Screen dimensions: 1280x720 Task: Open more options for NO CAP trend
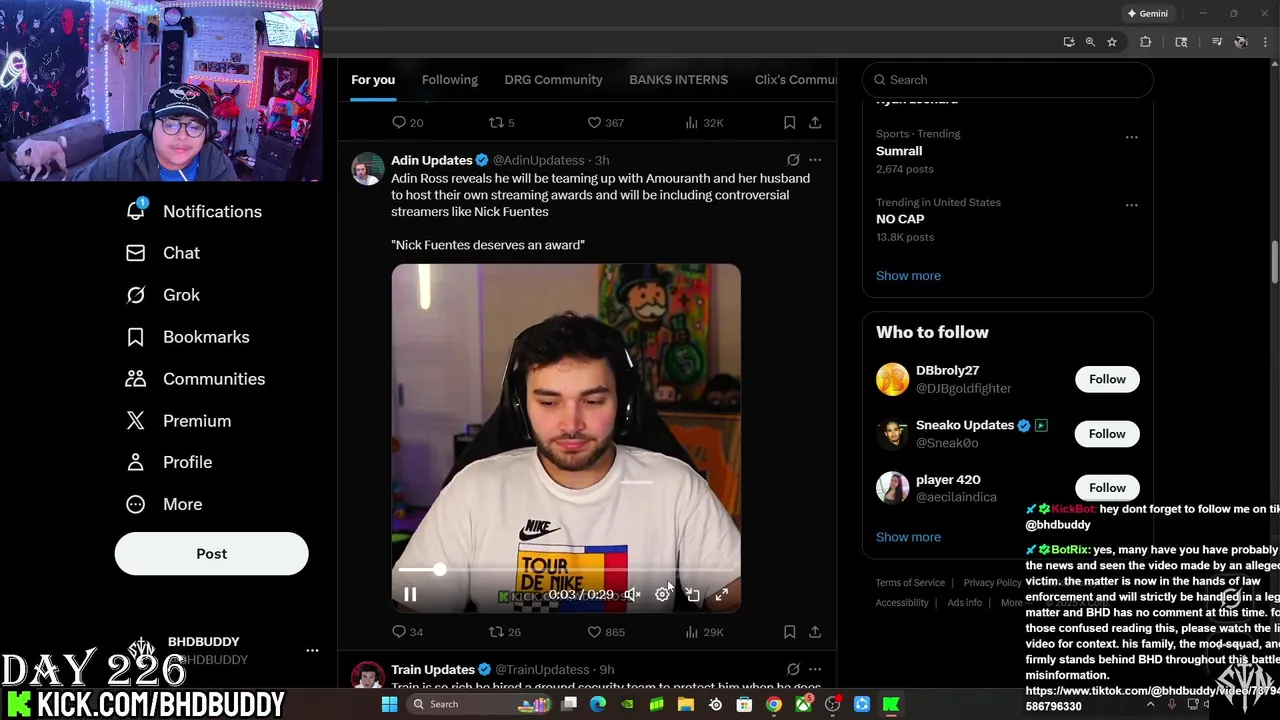[x=1131, y=205]
